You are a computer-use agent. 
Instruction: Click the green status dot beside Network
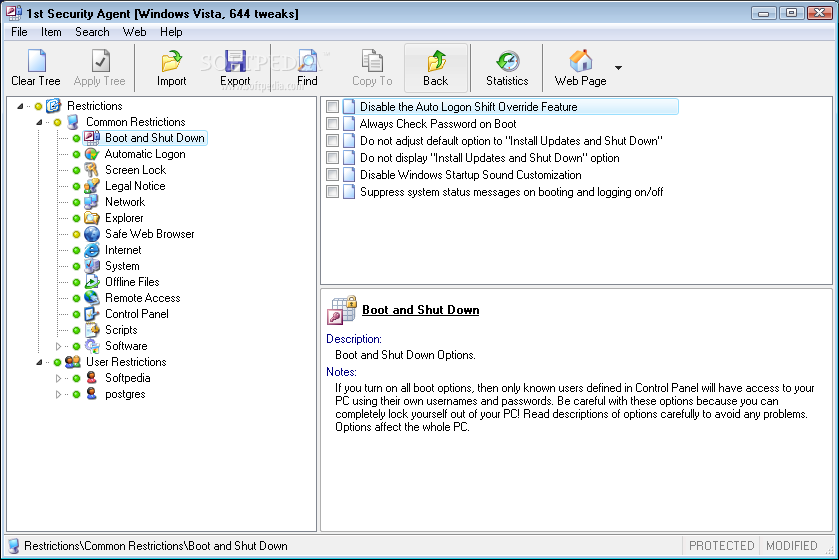[76, 203]
